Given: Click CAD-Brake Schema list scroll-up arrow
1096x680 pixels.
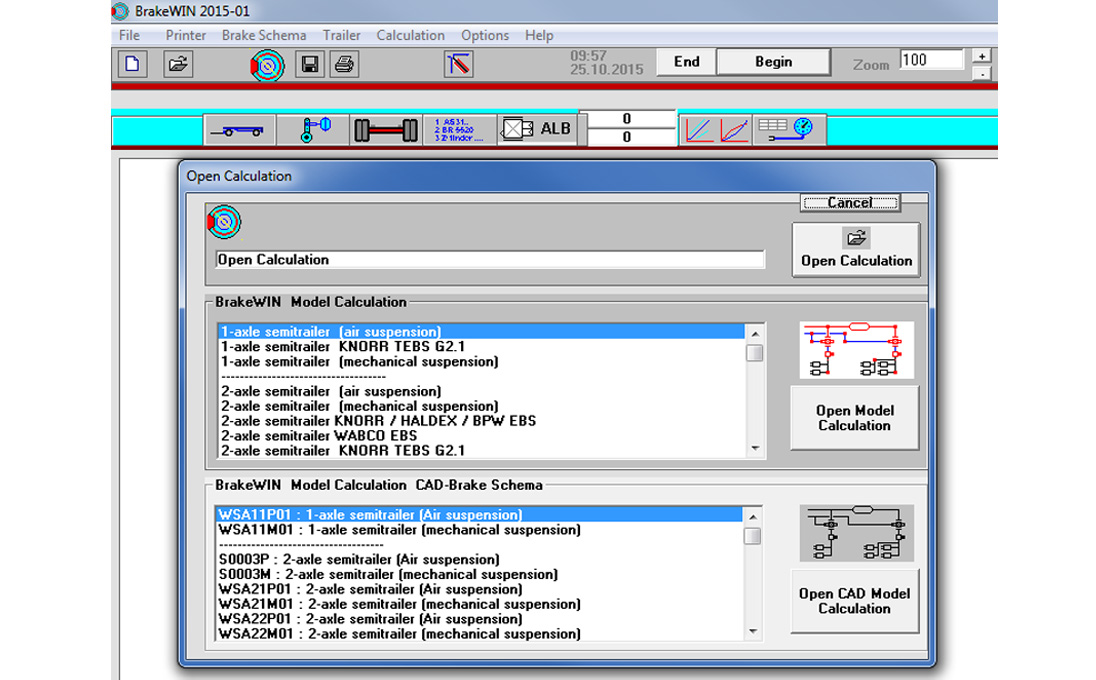Looking at the screenshot, I should tap(753, 517).
